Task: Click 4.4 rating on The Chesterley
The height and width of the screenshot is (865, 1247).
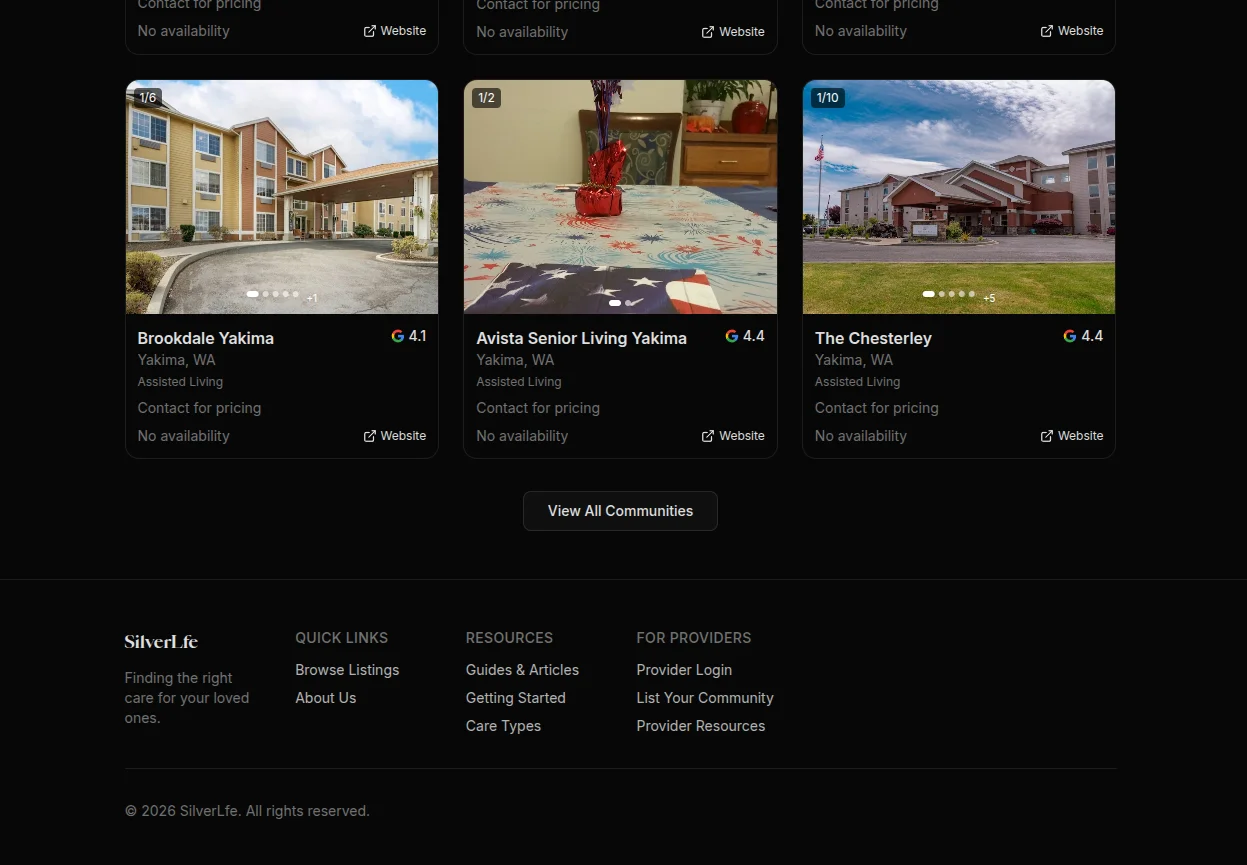Action: click(x=1092, y=336)
